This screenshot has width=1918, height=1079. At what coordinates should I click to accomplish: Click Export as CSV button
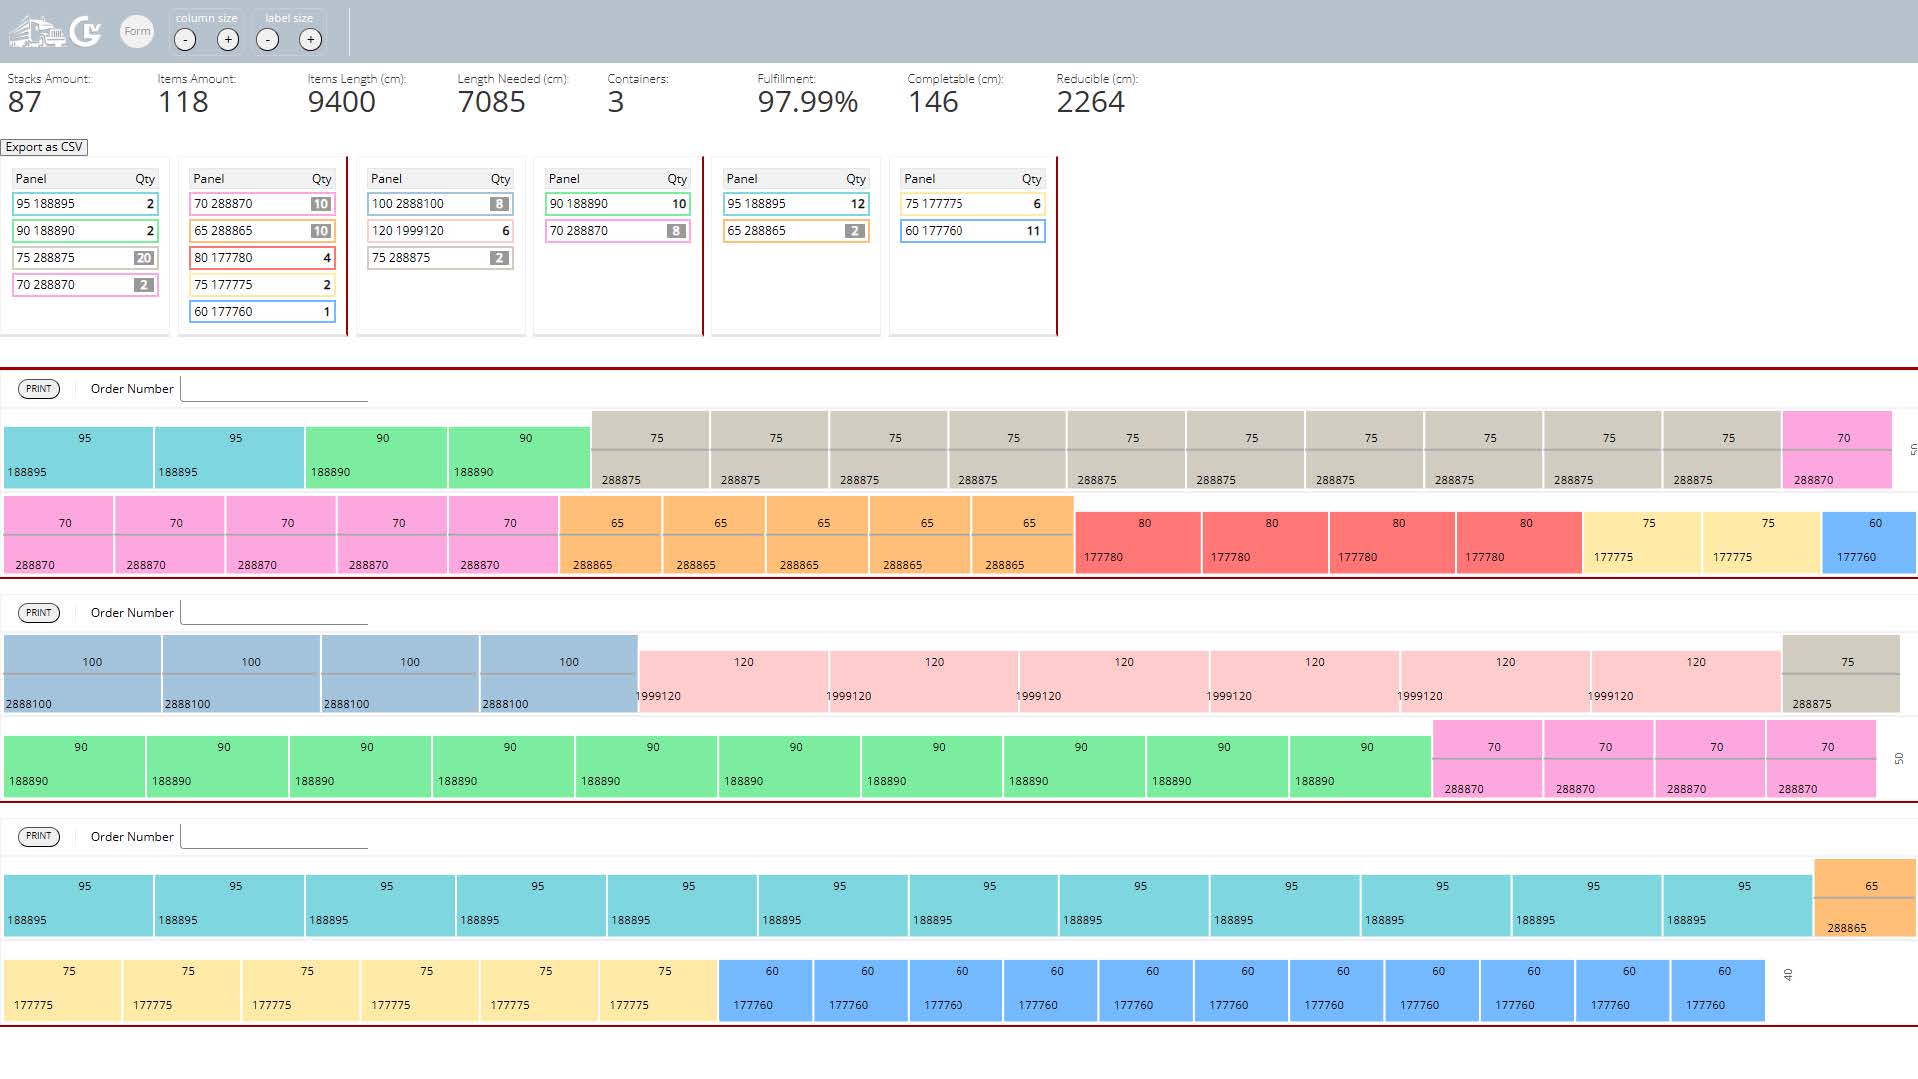44,147
